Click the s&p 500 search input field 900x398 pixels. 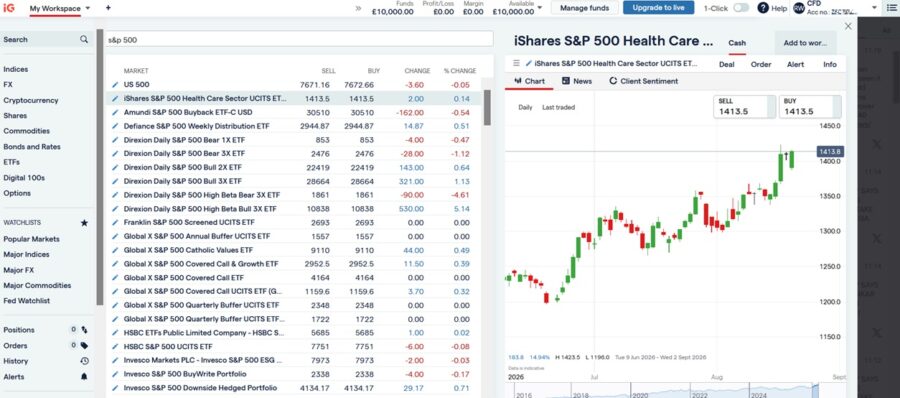click(x=299, y=40)
